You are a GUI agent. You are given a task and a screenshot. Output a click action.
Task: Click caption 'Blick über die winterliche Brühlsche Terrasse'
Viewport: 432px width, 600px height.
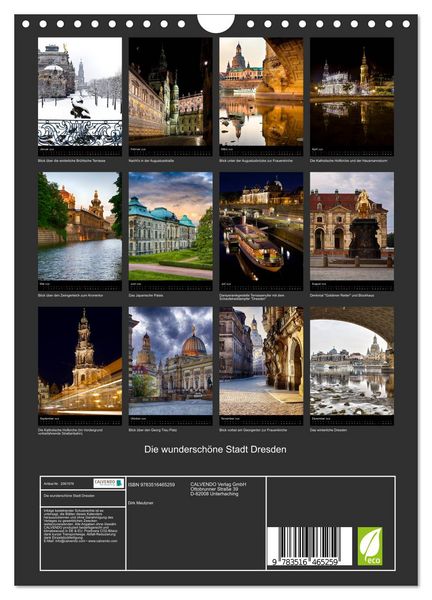(72, 161)
